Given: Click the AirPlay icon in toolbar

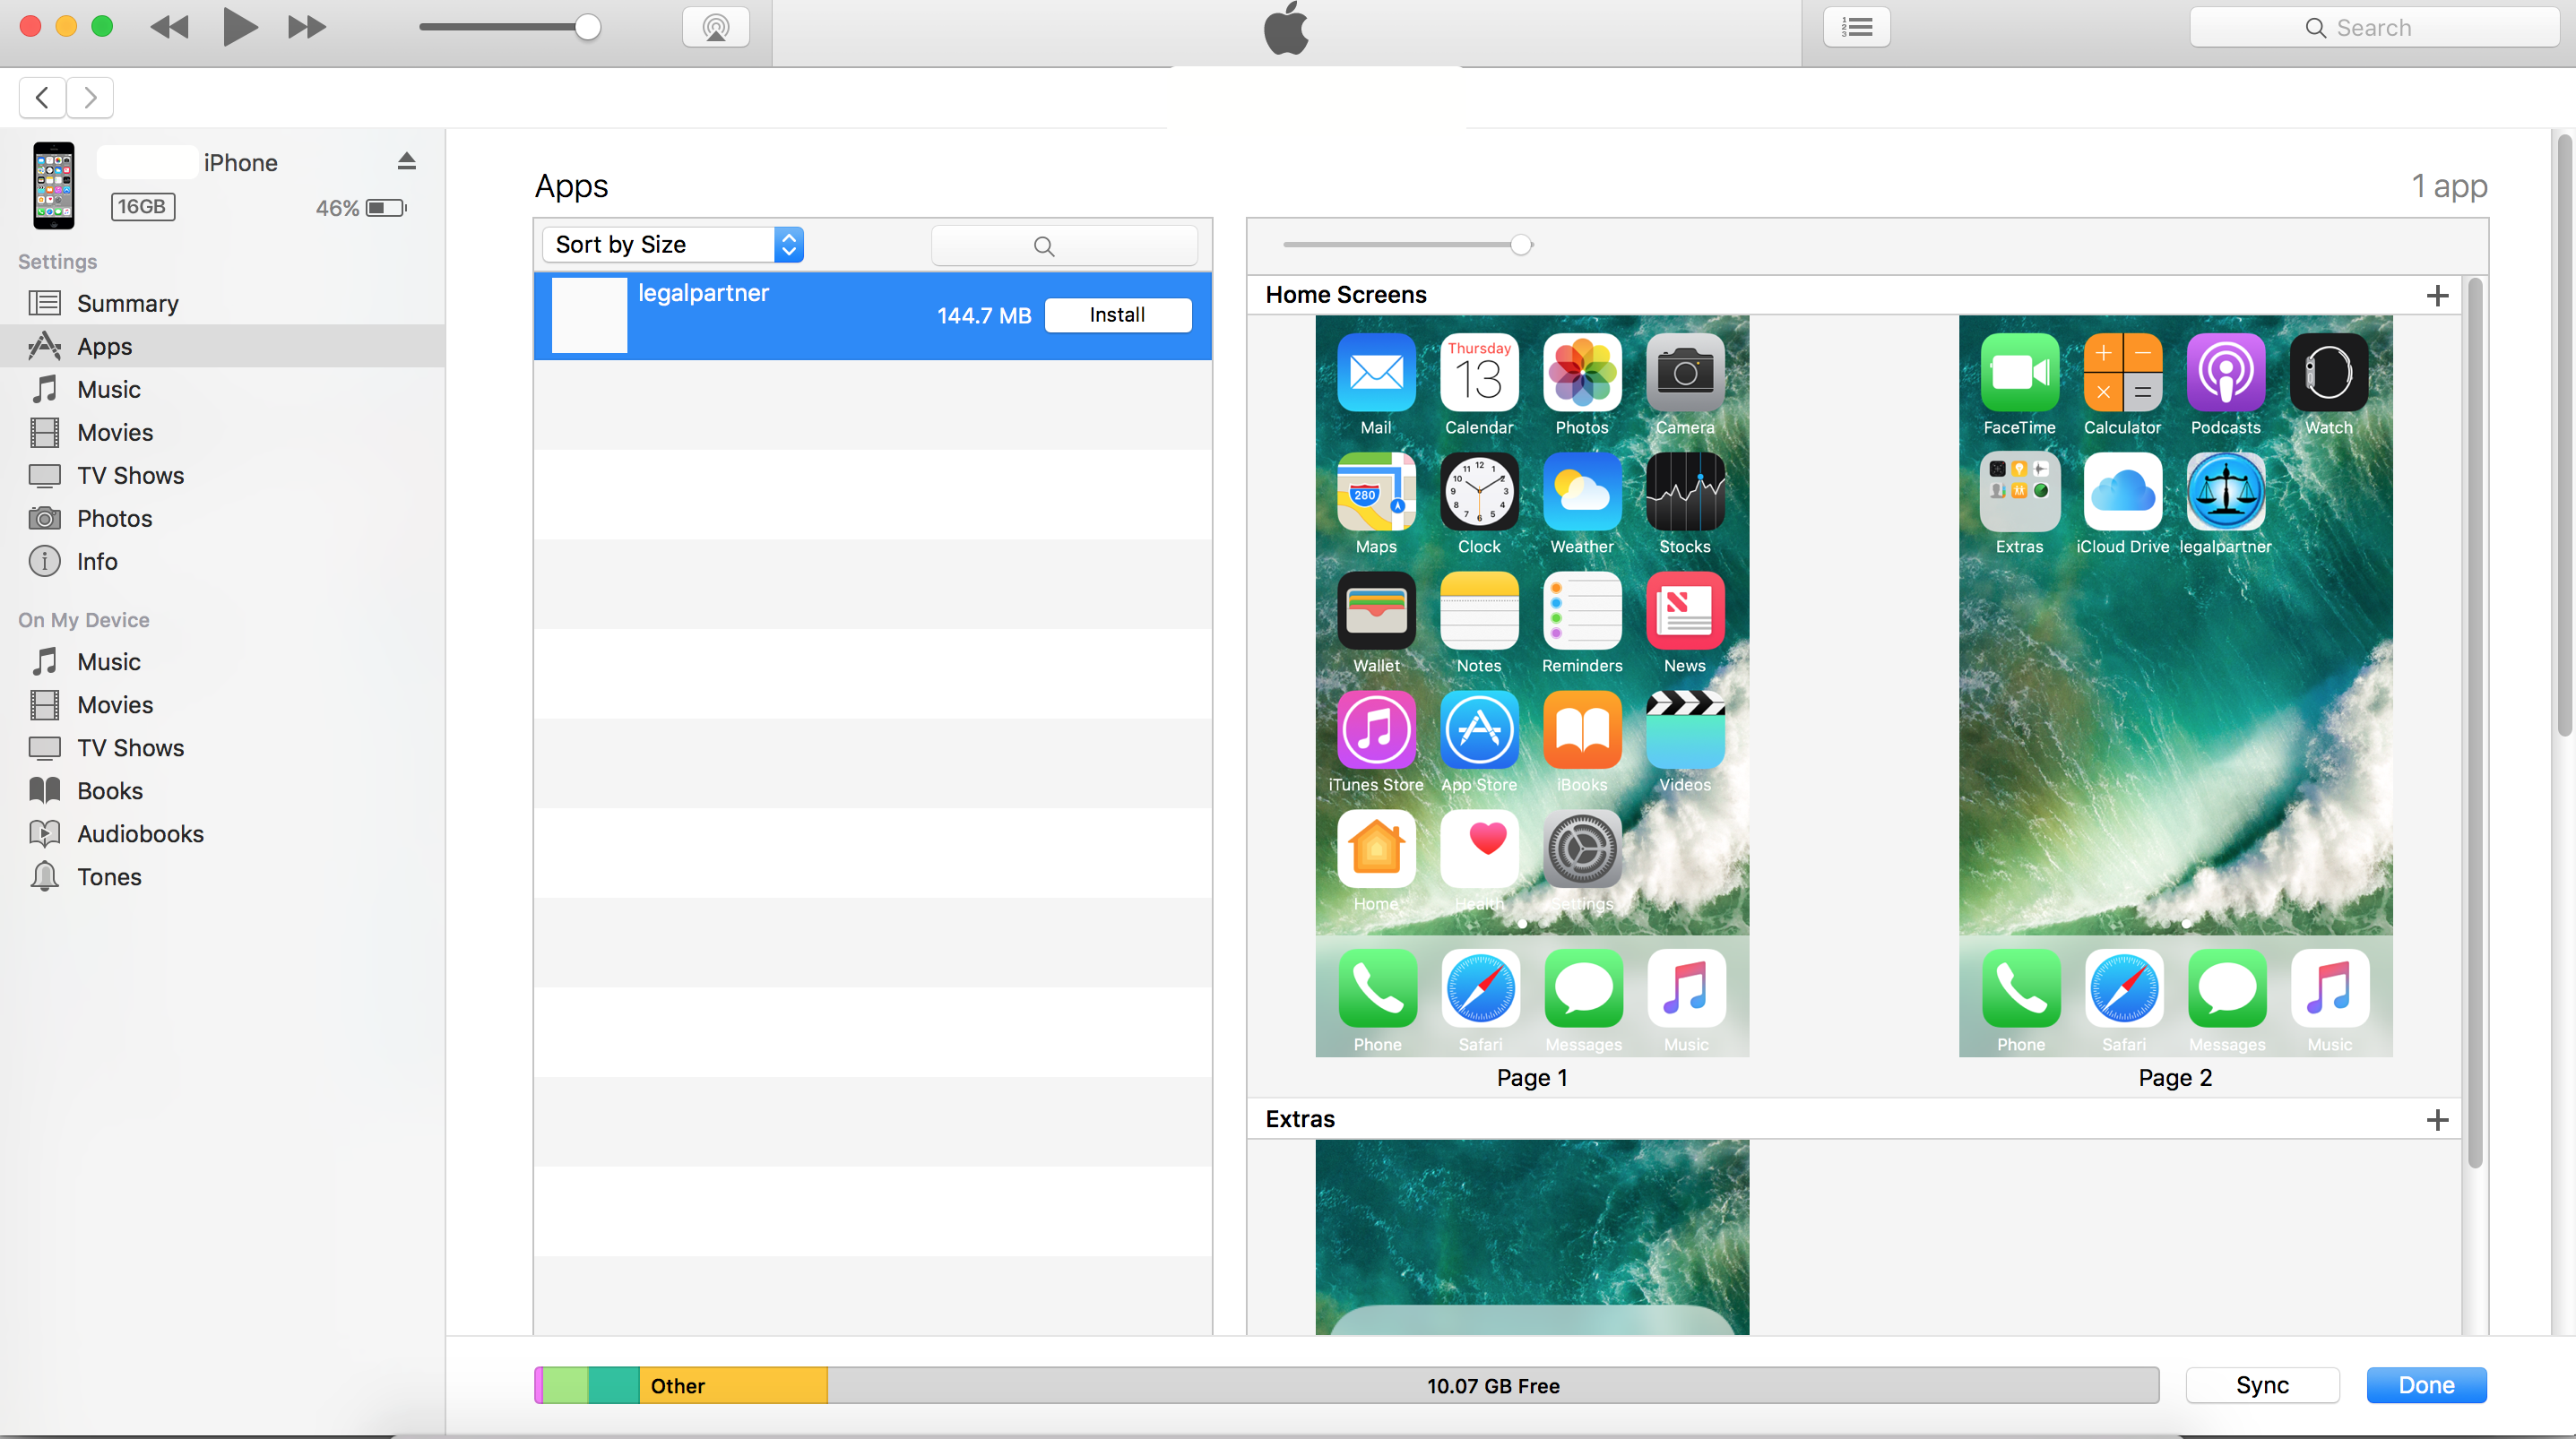Looking at the screenshot, I should 715,27.
